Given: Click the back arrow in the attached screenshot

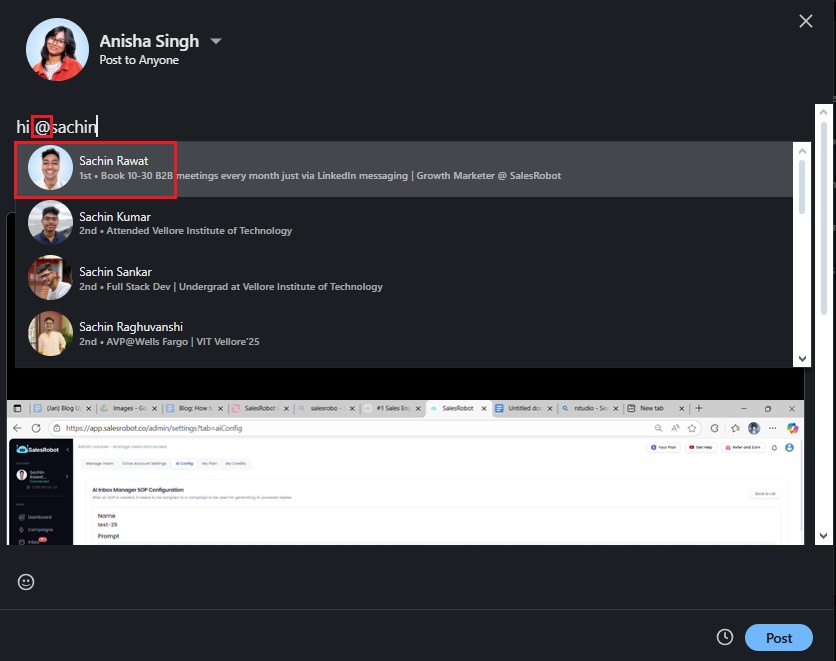Looking at the screenshot, I should point(17,428).
